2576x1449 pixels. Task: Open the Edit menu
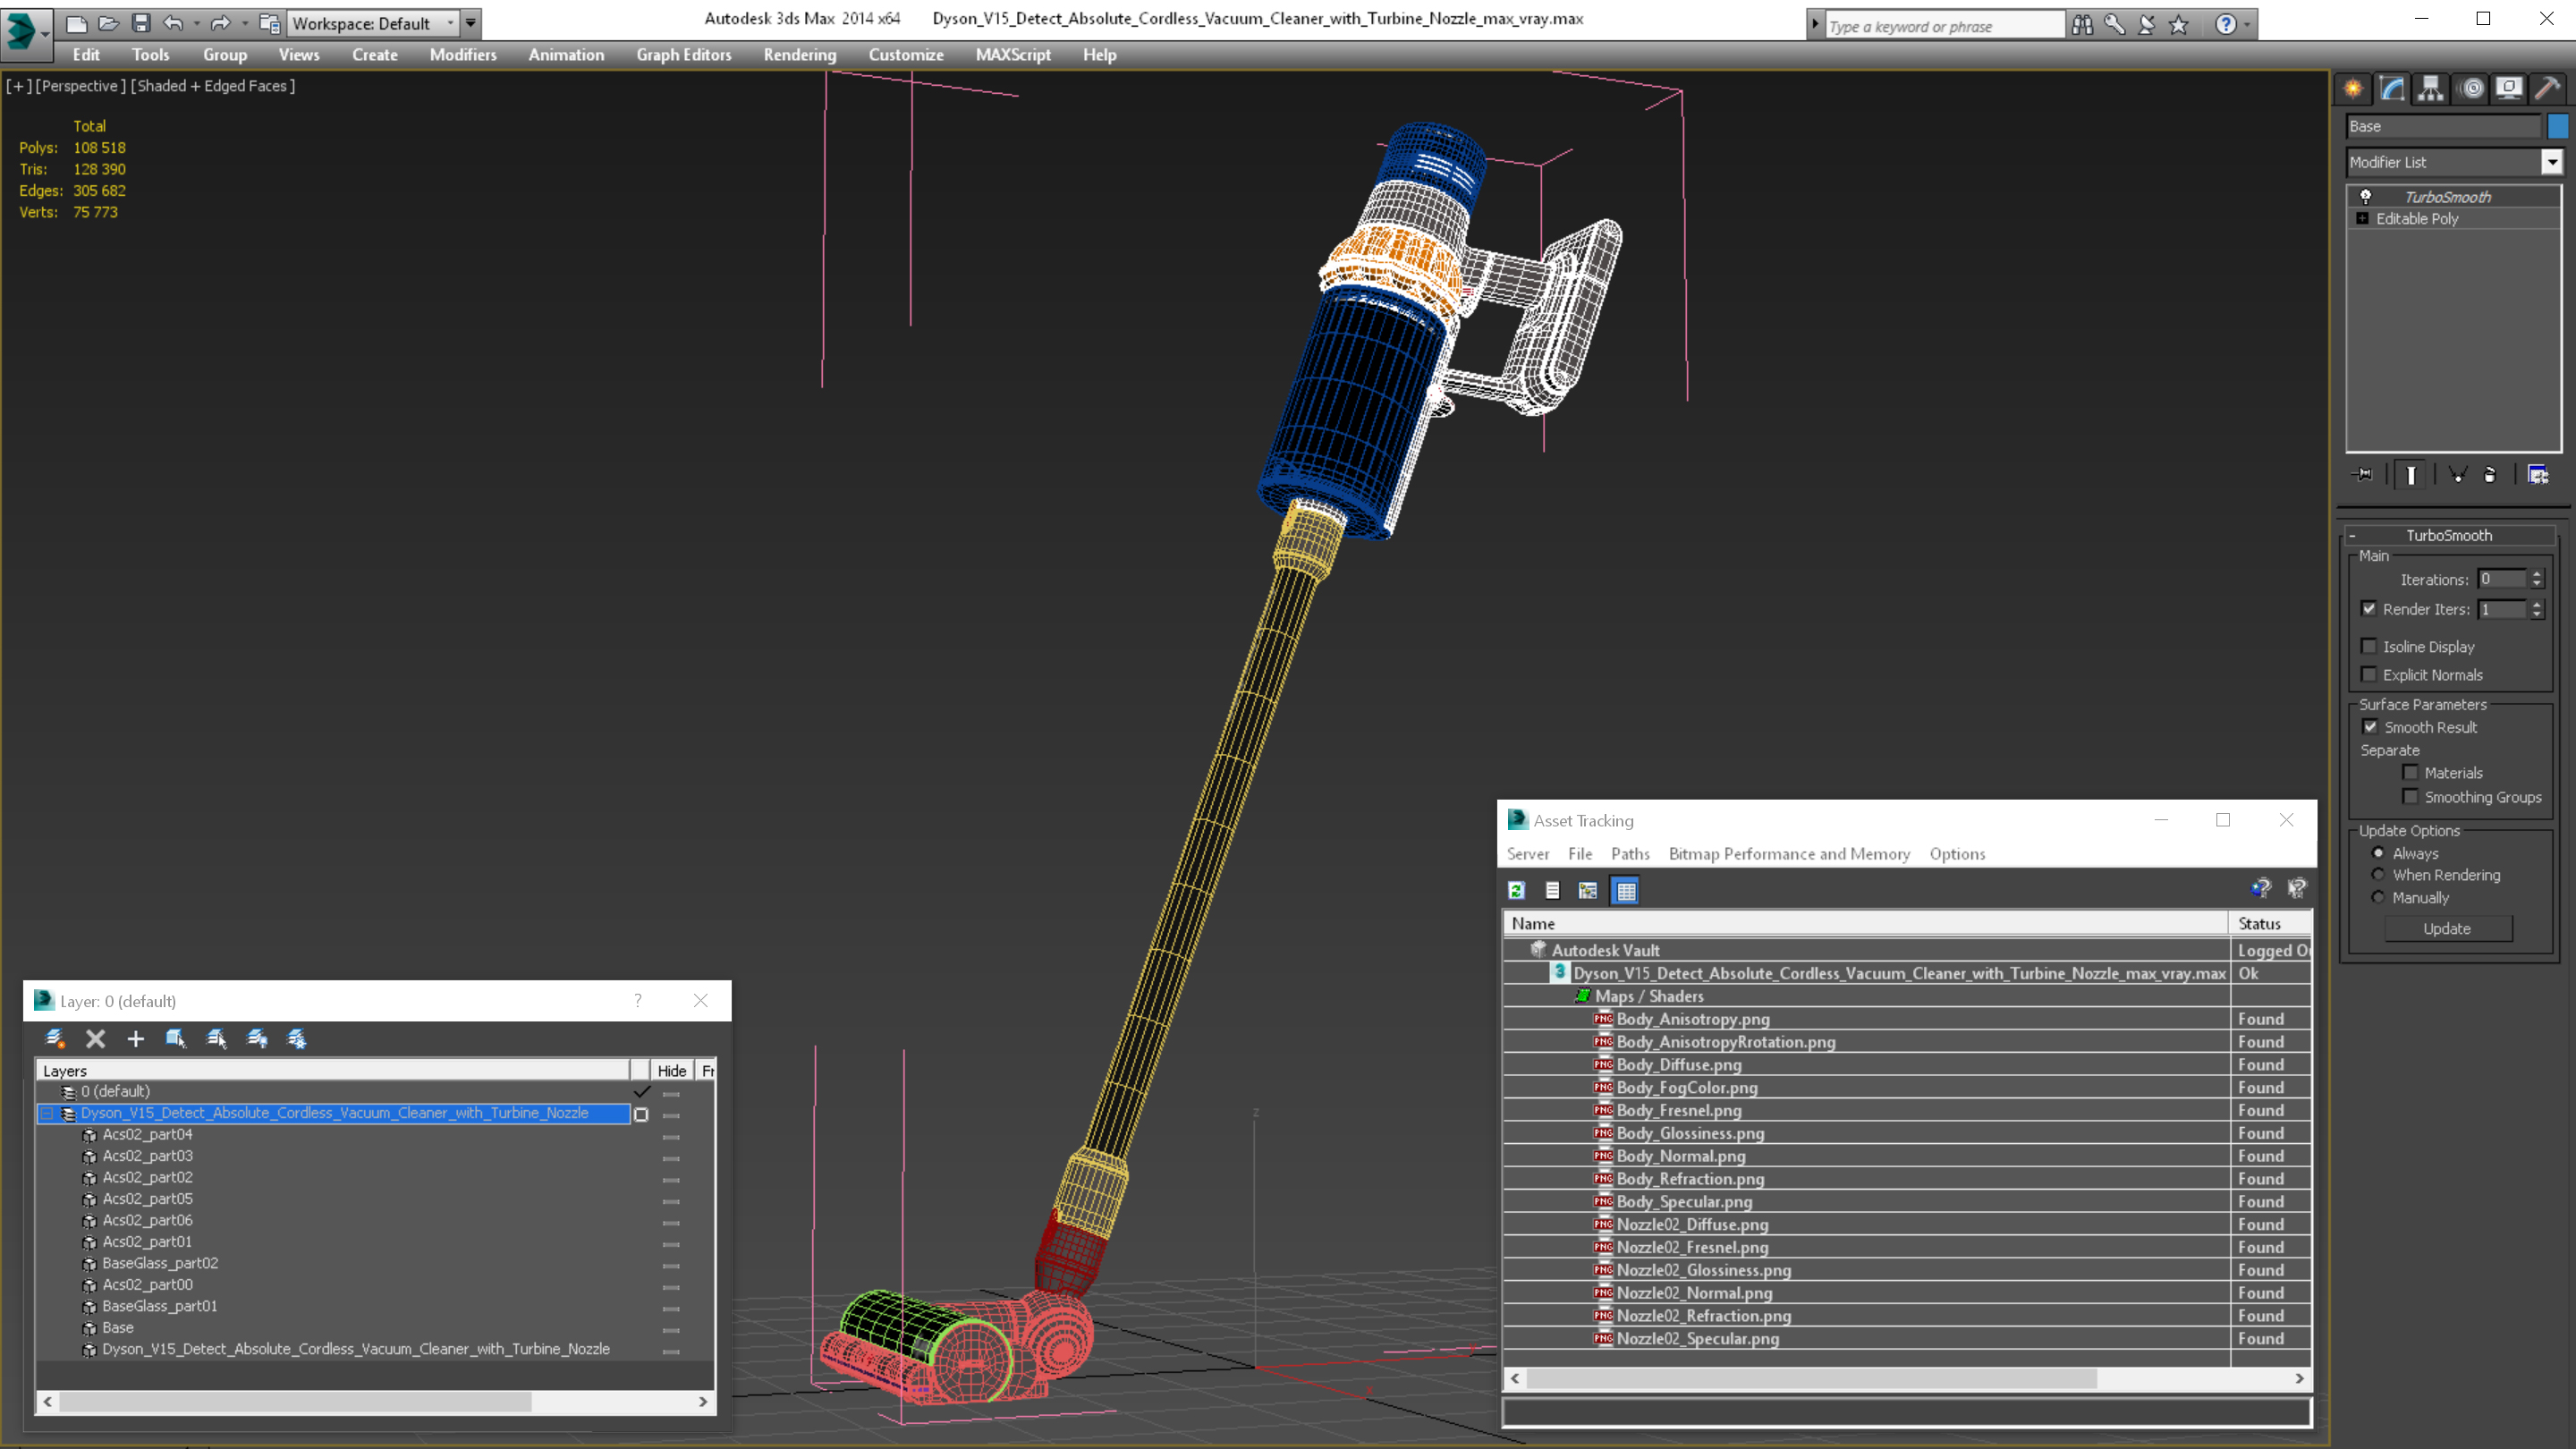tap(86, 55)
